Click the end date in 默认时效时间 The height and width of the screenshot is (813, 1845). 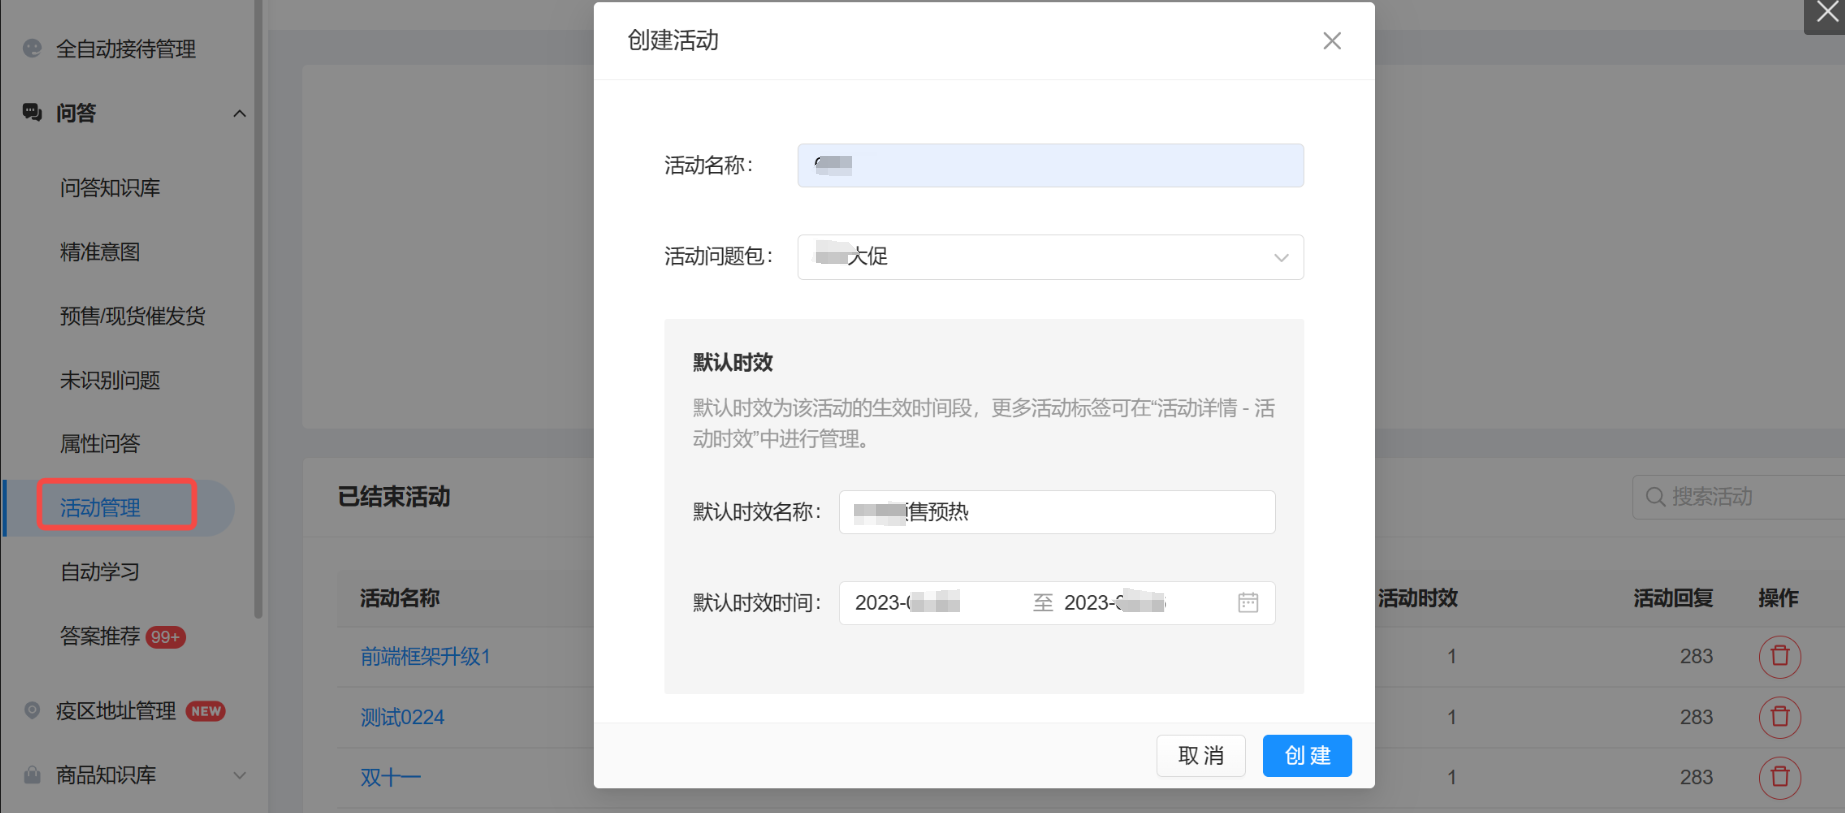point(1115,602)
